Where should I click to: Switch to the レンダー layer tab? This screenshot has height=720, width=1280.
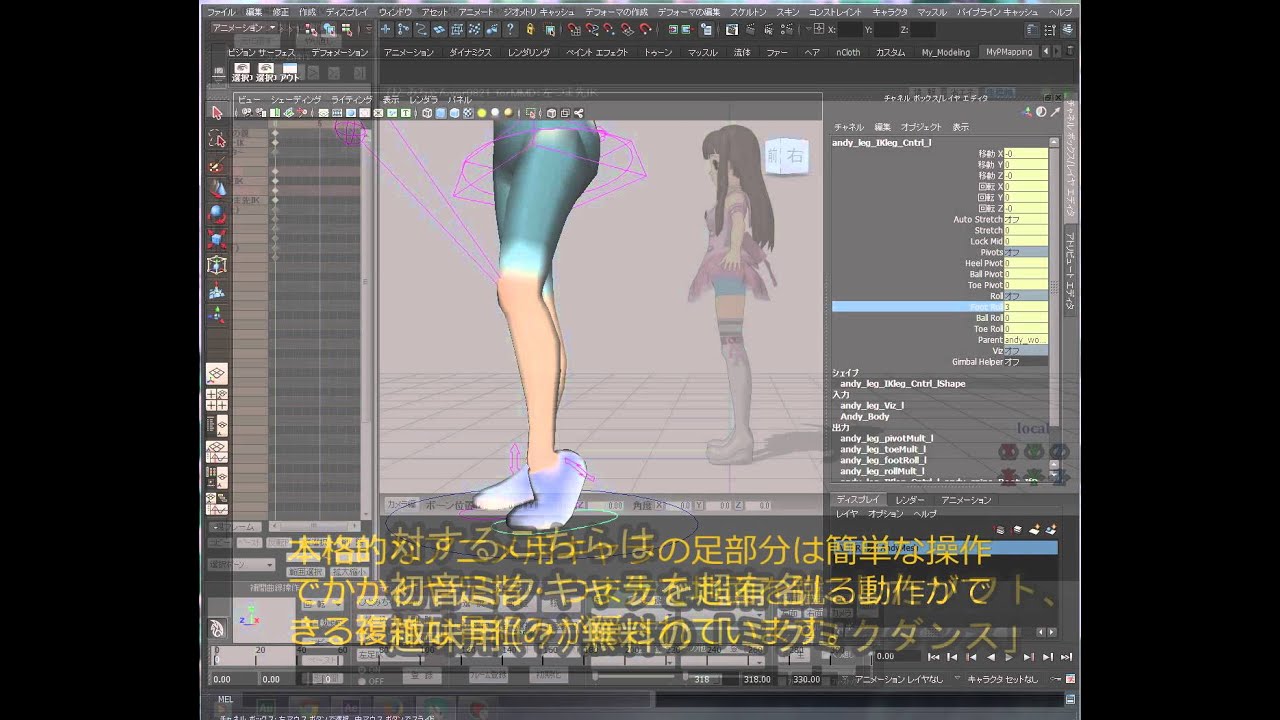click(x=909, y=499)
